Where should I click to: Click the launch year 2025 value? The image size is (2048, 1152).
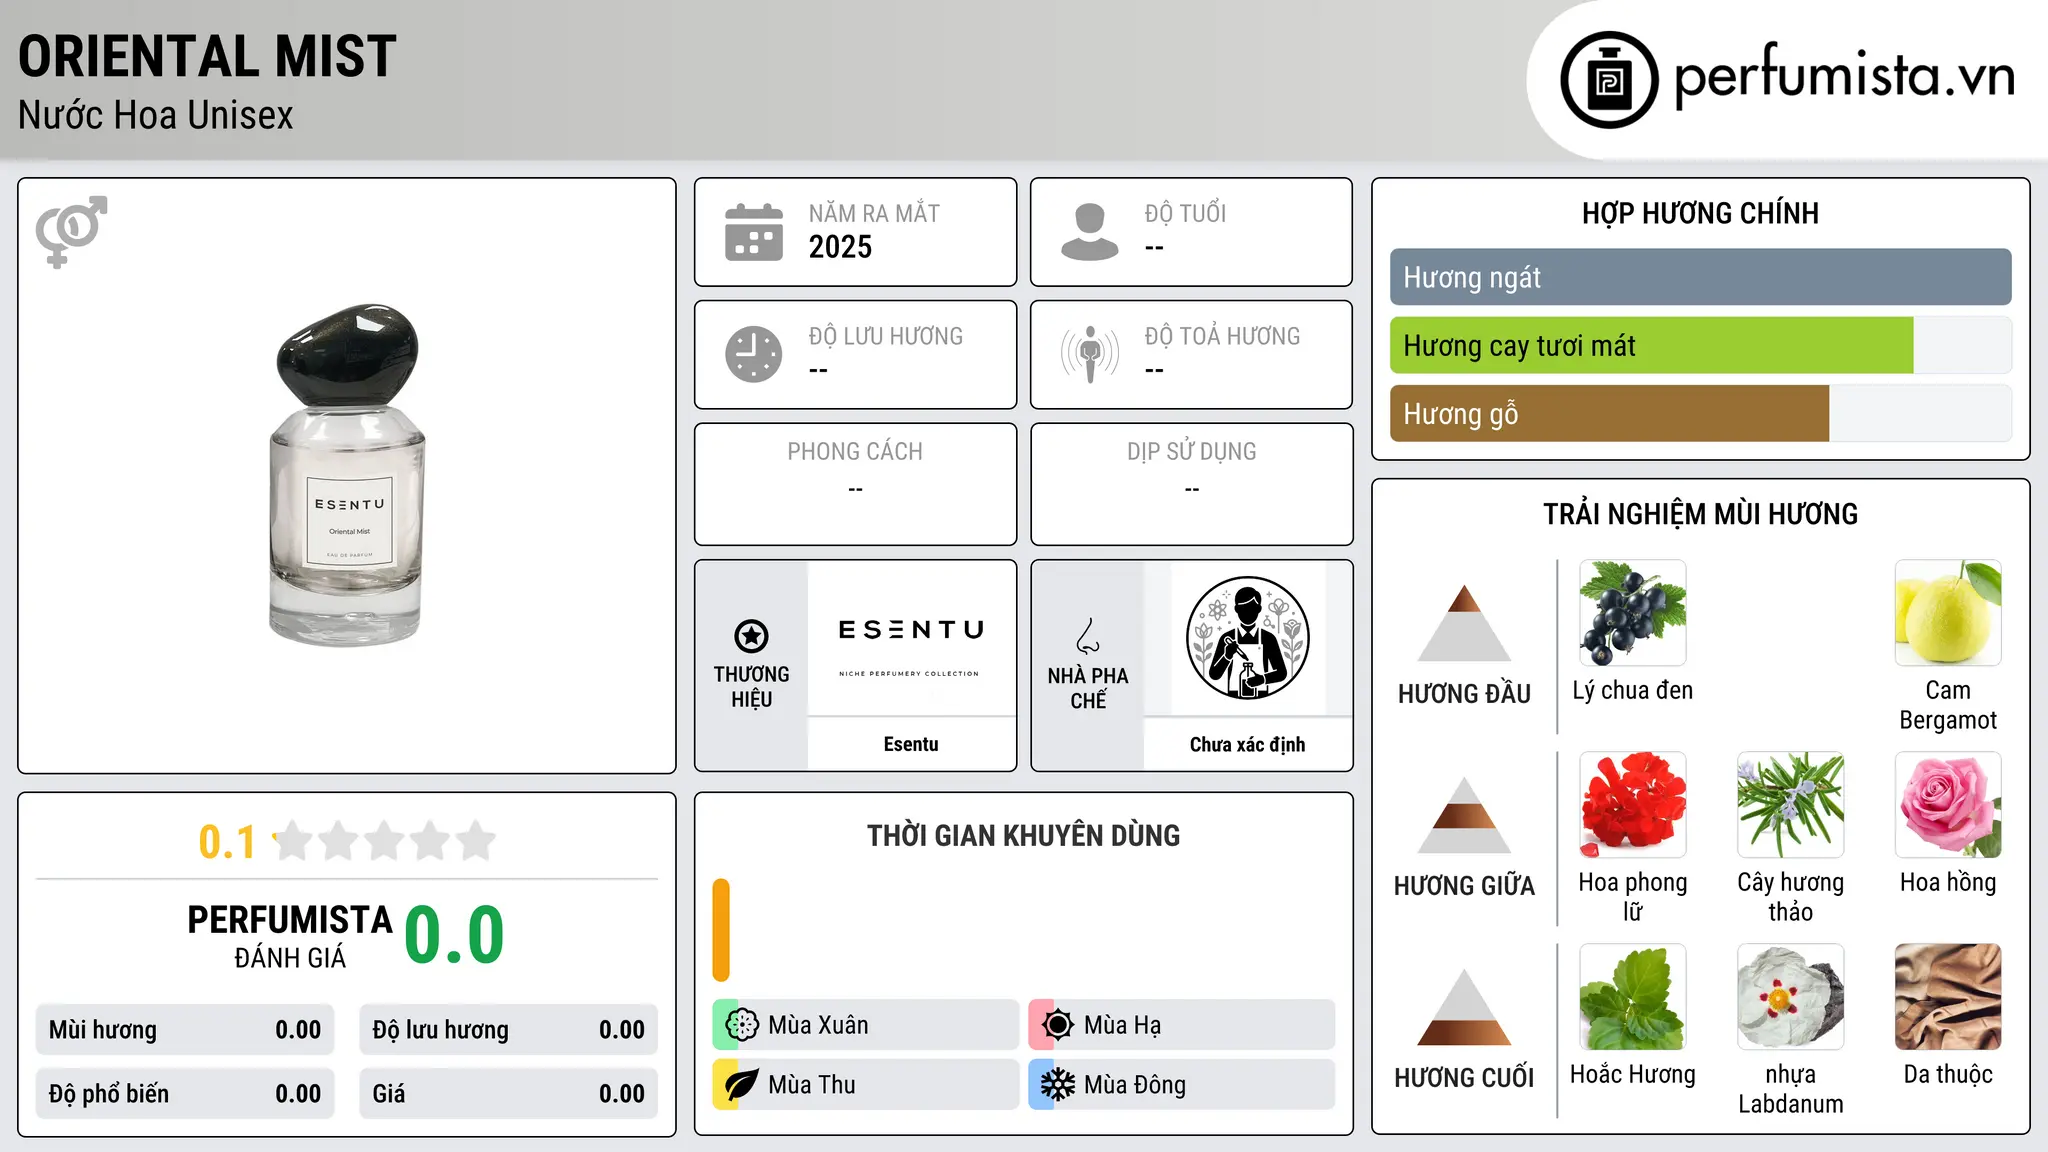pos(840,247)
